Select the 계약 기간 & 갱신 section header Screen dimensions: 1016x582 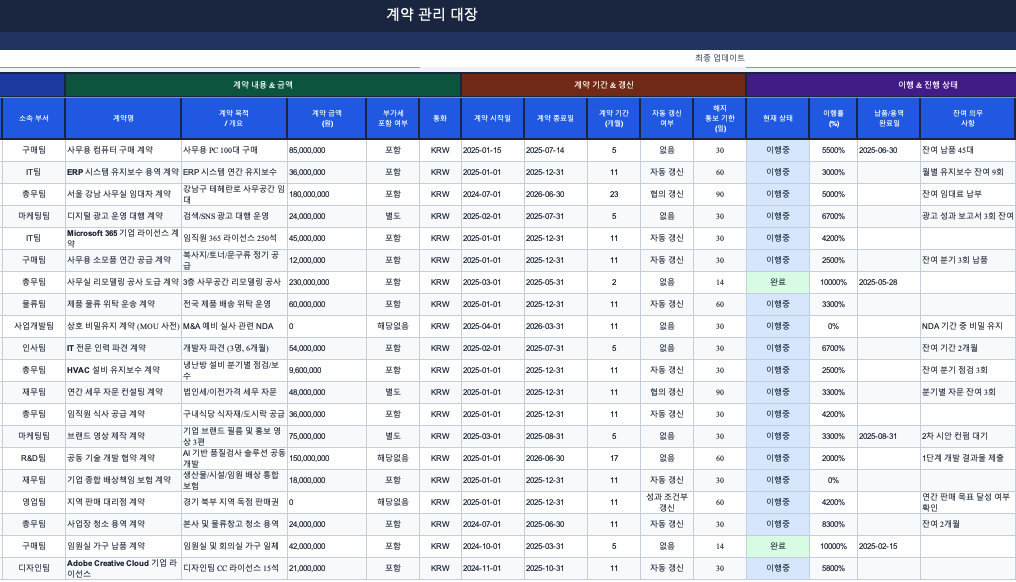[605, 84]
